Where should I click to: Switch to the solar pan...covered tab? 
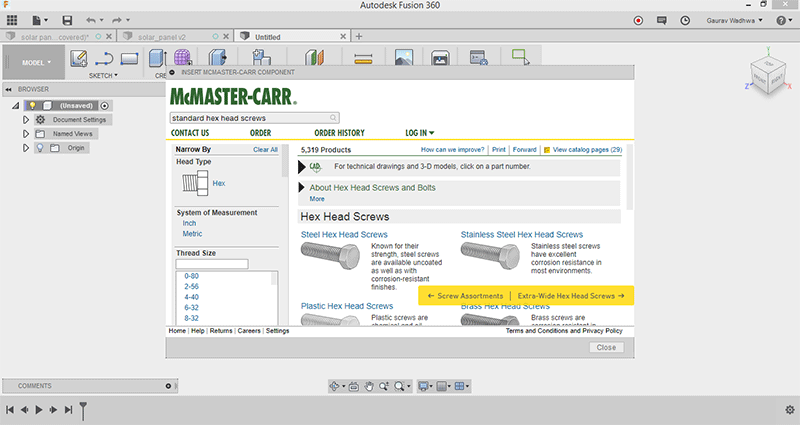pos(54,37)
